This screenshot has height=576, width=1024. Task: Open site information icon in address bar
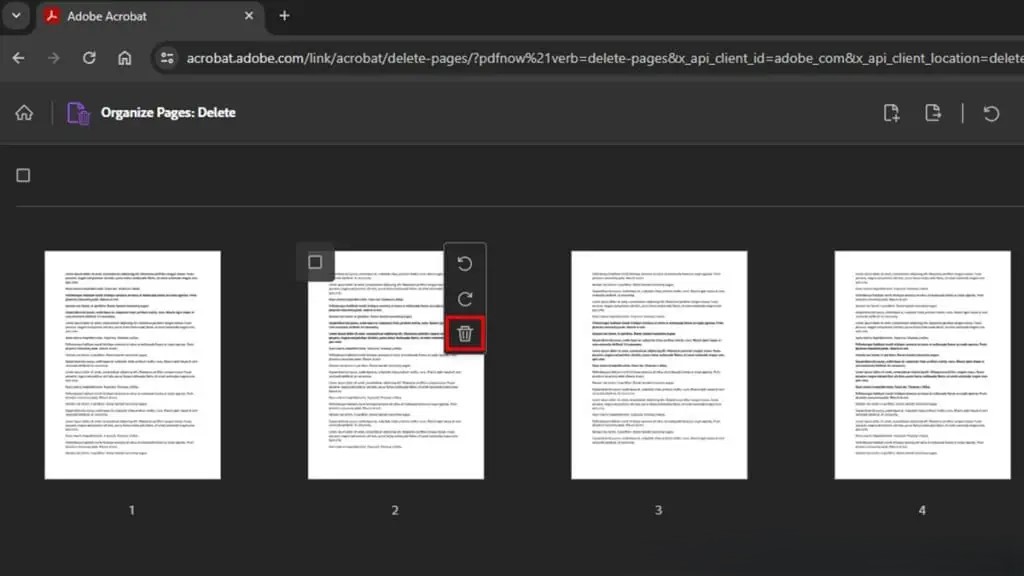pyautogui.click(x=167, y=58)
